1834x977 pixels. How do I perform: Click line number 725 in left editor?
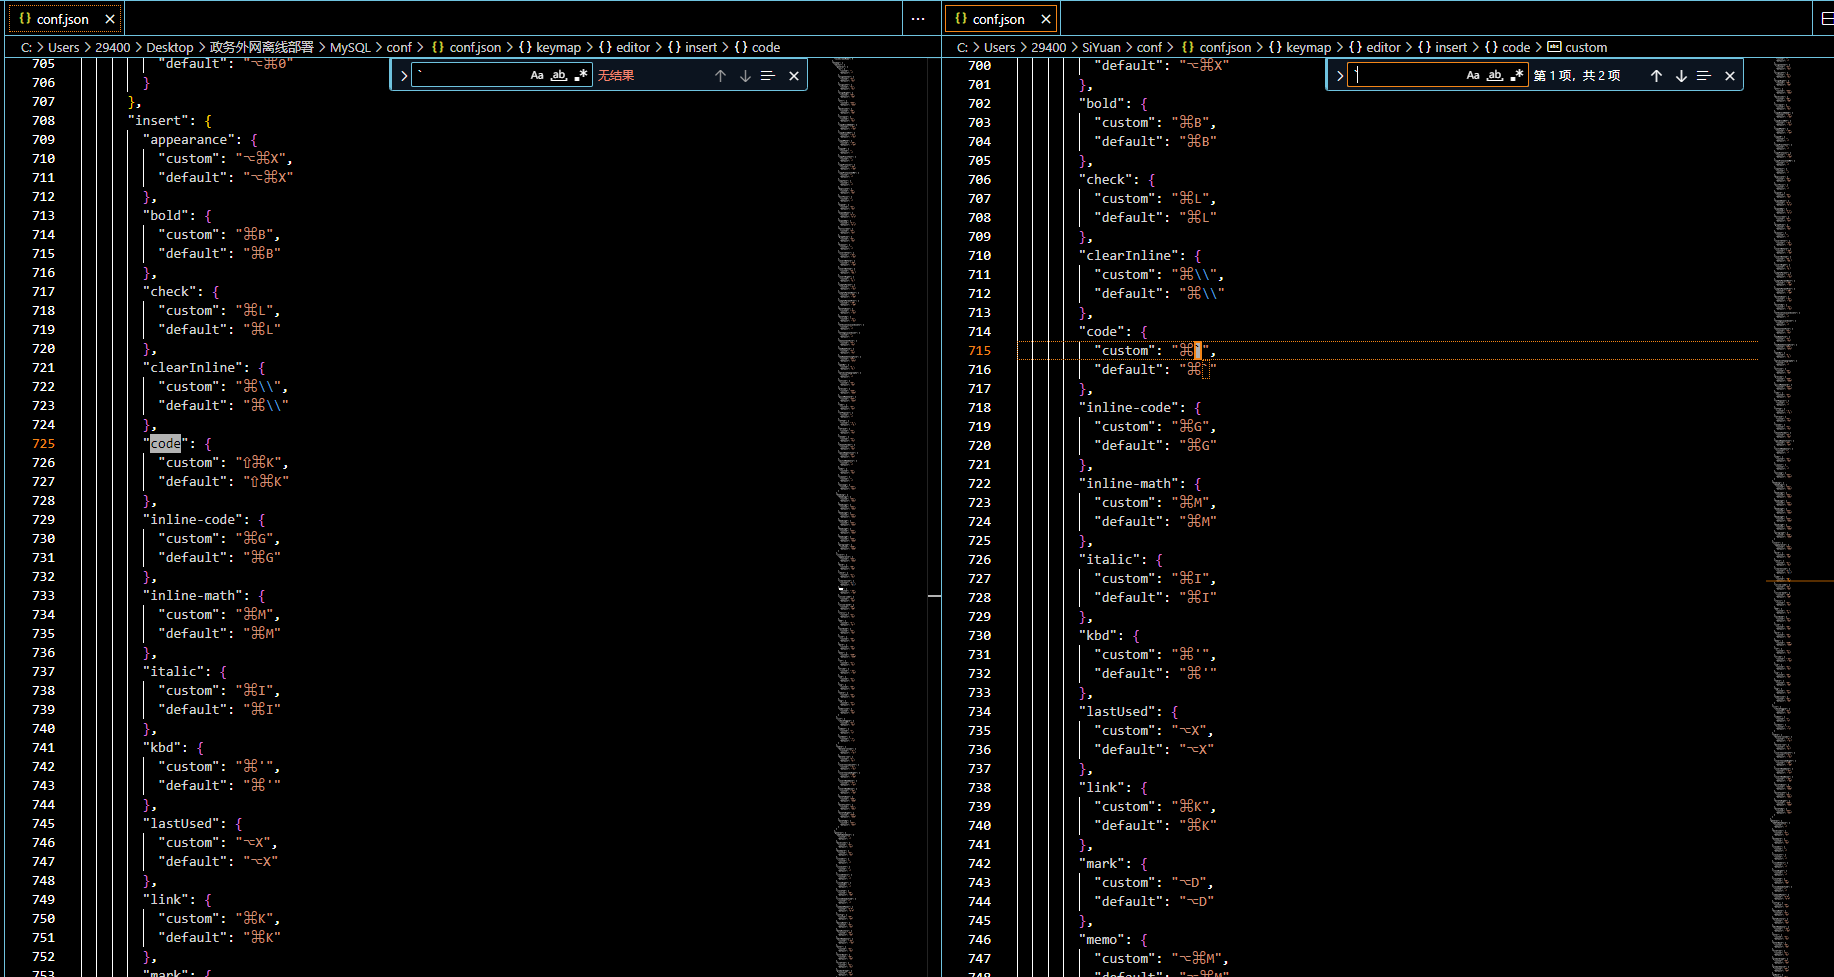click(44, 444)
